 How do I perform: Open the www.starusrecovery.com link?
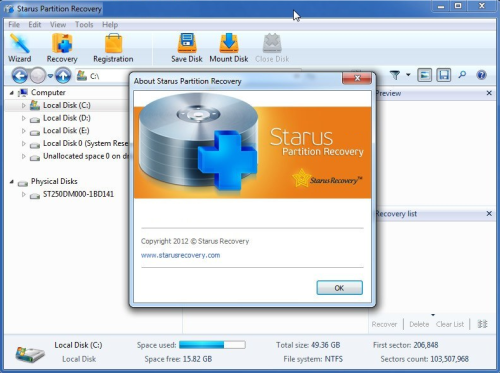[x=180, y=255]
